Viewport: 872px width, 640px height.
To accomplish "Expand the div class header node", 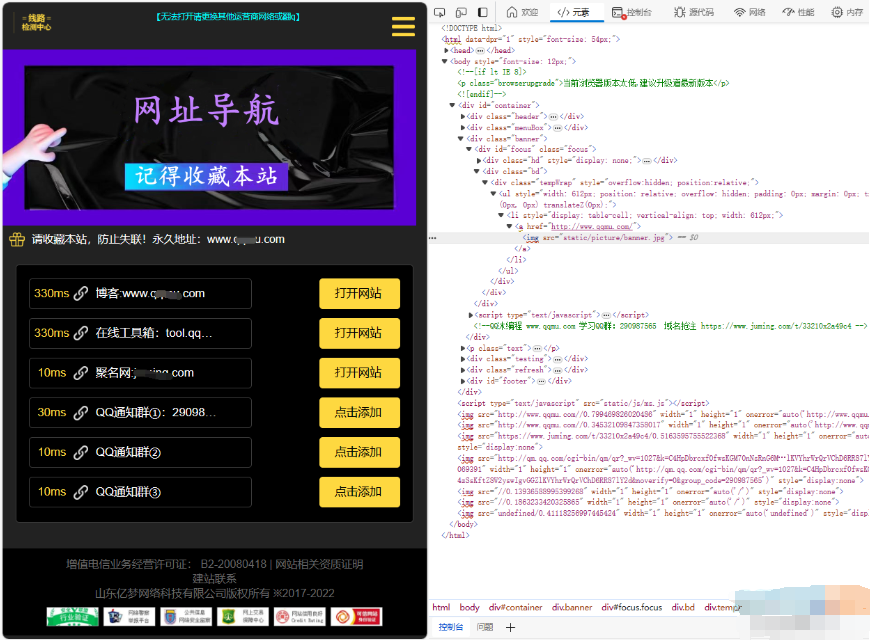I will pos(463,117).
